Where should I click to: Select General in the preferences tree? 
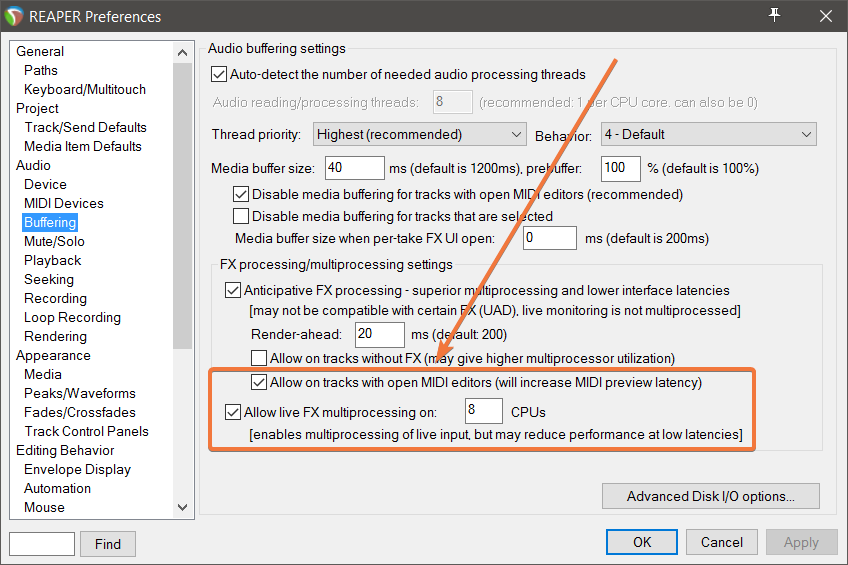click(40, 51)
